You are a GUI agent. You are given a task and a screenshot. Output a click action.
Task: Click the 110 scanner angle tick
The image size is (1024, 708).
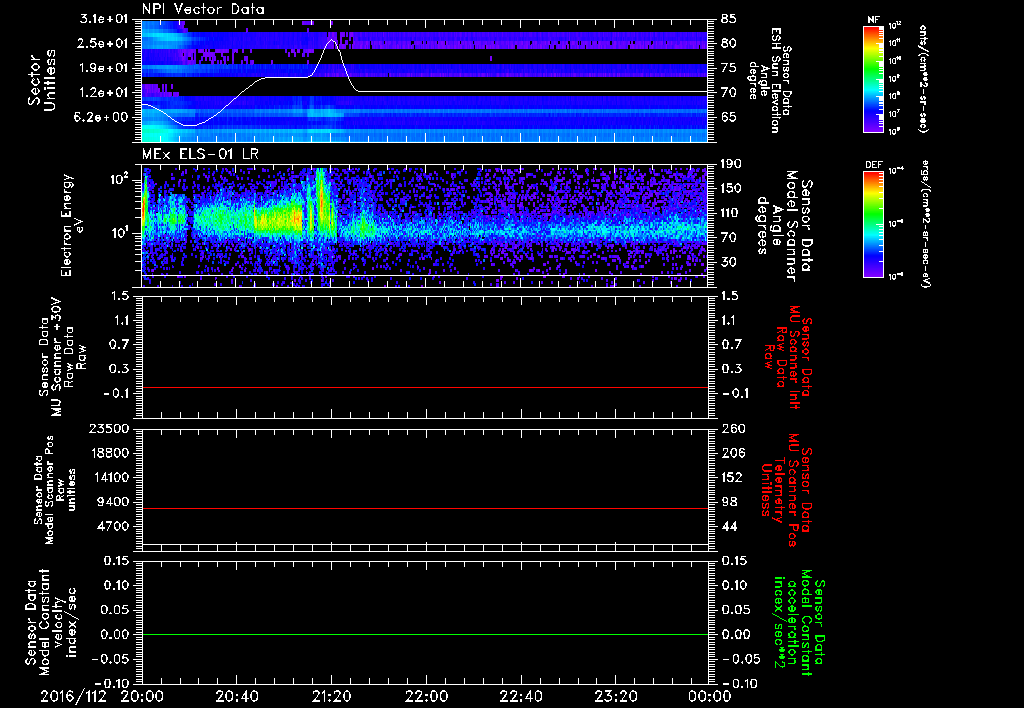click(x=731, y=213)
